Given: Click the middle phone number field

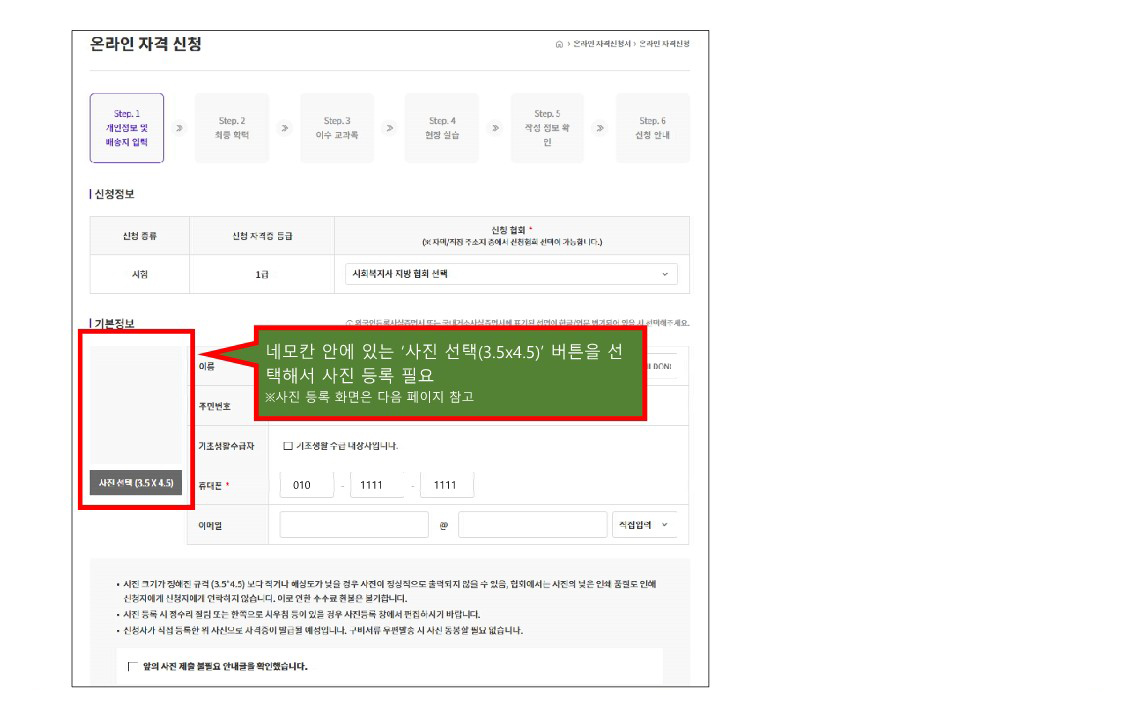Looking at the screenshot, I should [x=377, y=485].
